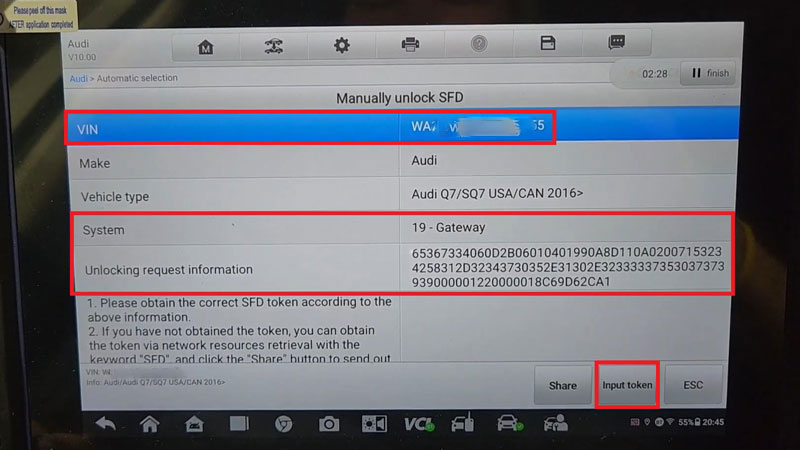Open the Maxi home icon in toolbar
The height and width of the screenshot is (450, 800).
tap(206, 46)
